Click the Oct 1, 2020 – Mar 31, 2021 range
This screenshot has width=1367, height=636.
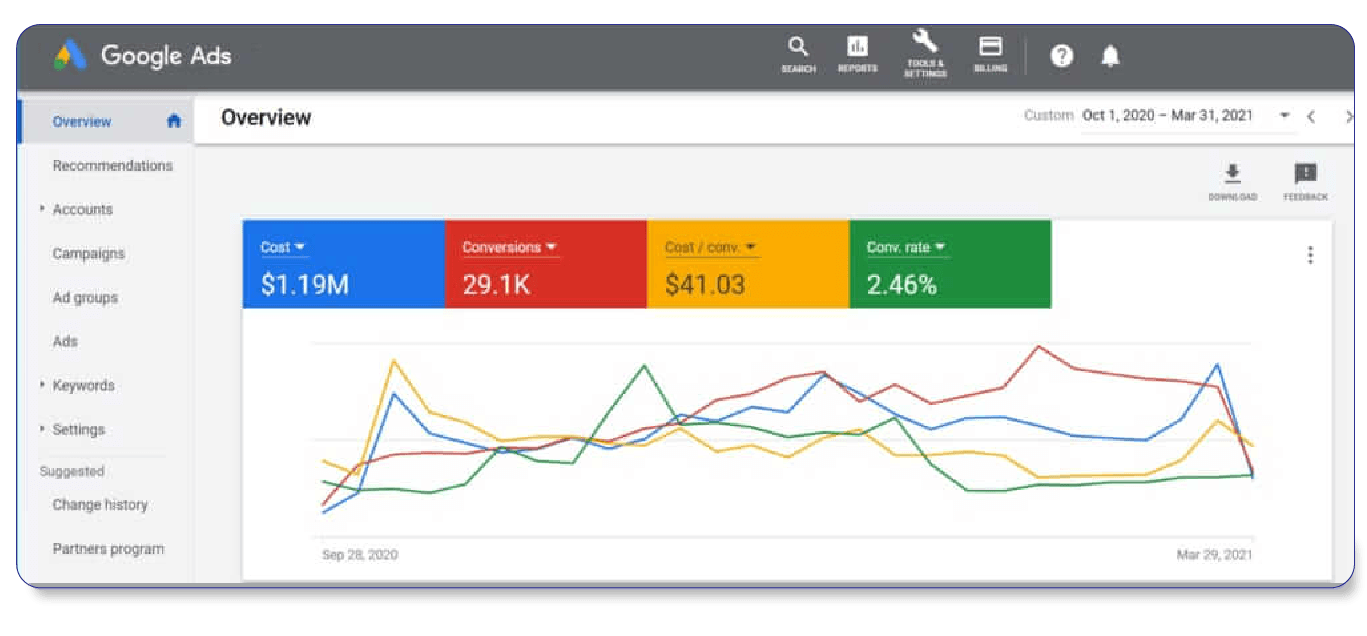(1167, 116)
